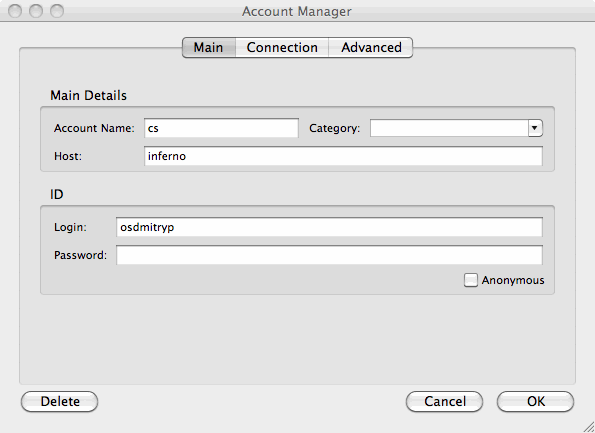Click the Account Manager title bar
This screenshot has height=433, width=595.
(297, 11)
